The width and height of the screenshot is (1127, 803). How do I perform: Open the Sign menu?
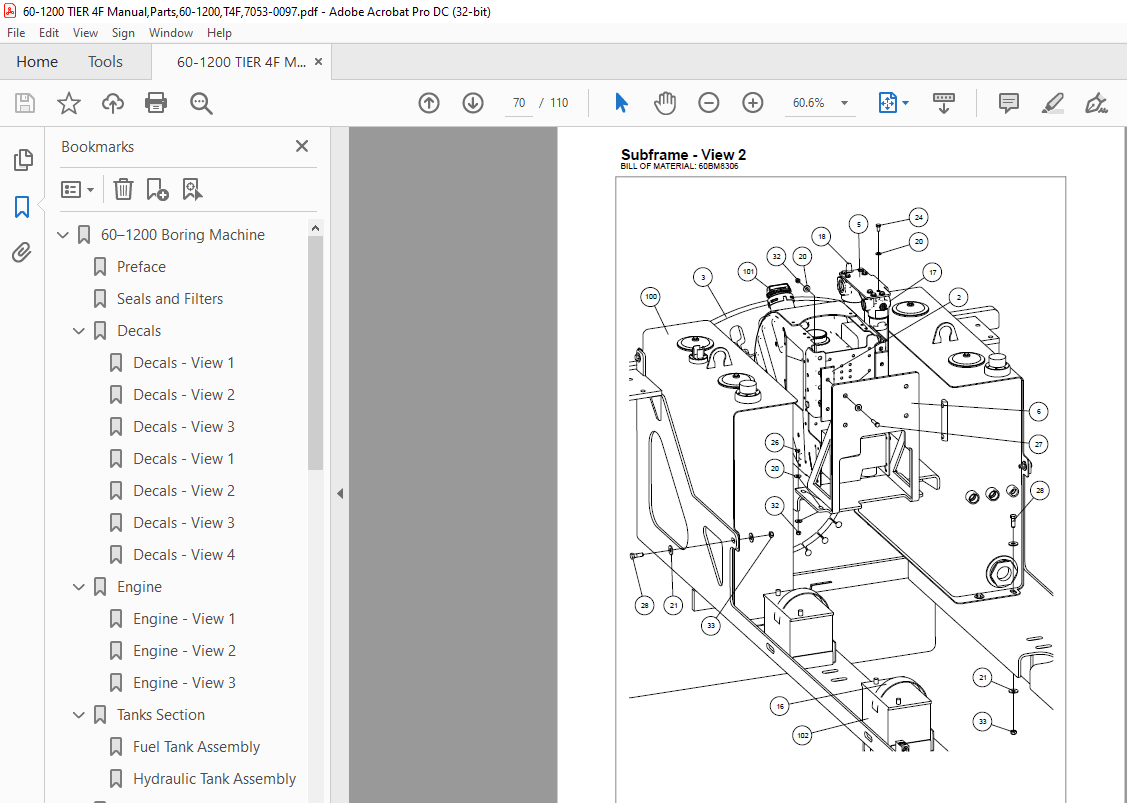coord(123,32)
